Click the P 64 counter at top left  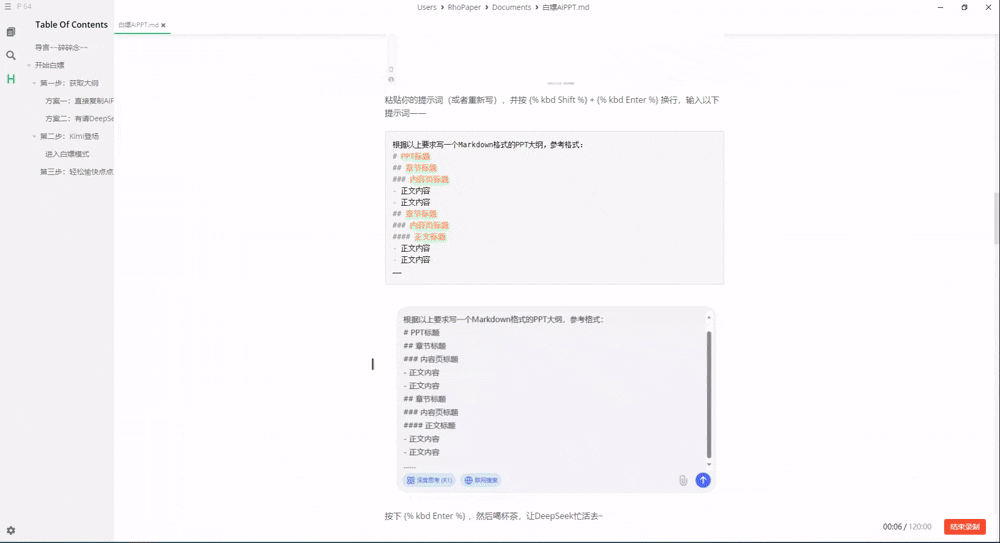(24, 6)
